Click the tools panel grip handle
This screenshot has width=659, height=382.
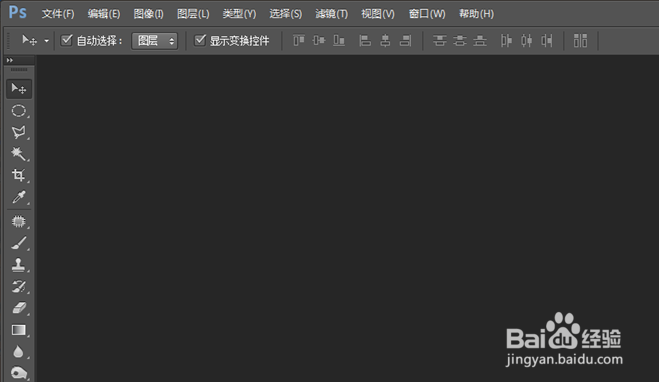[x=19, y=69]
